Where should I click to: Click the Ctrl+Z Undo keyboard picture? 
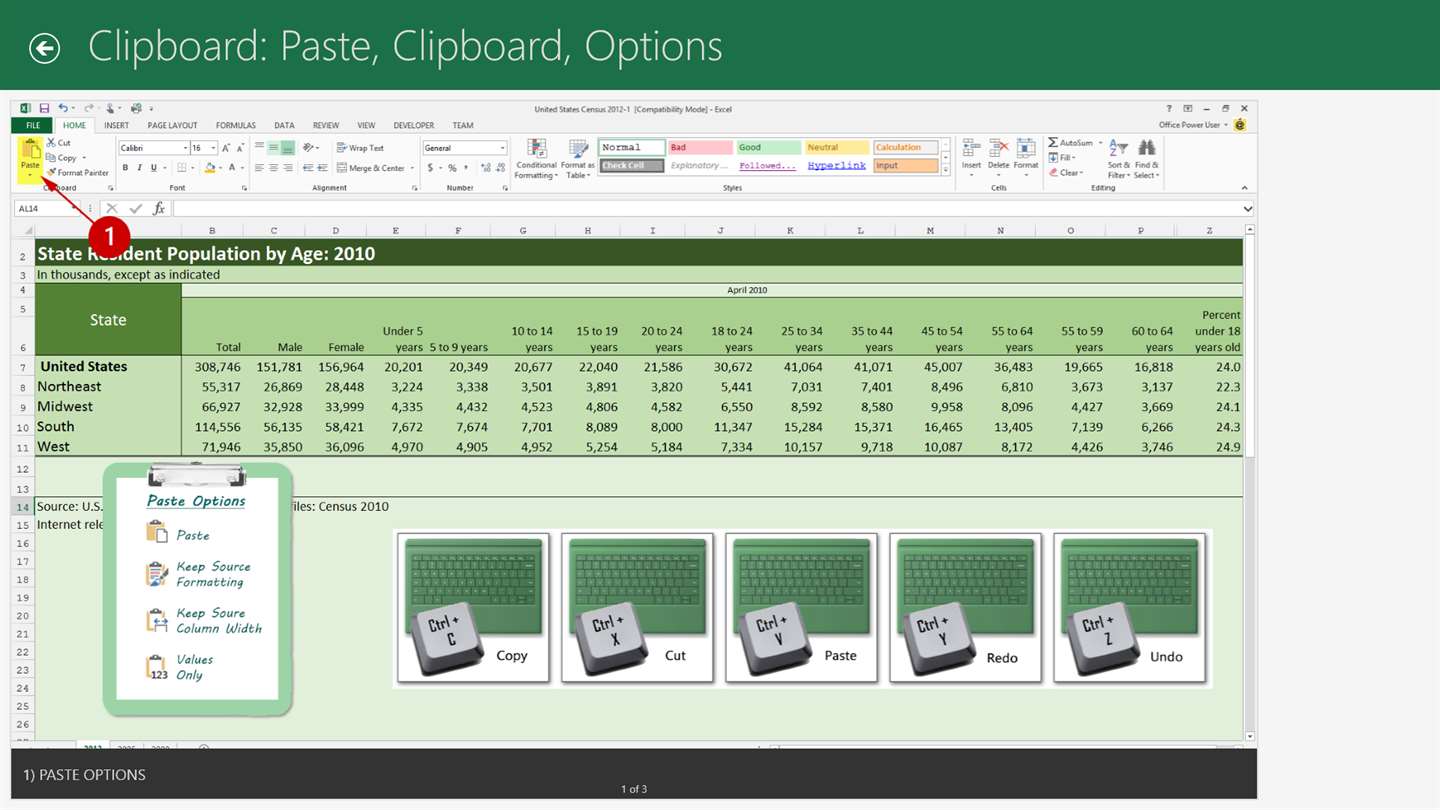tap(1129, 607)
